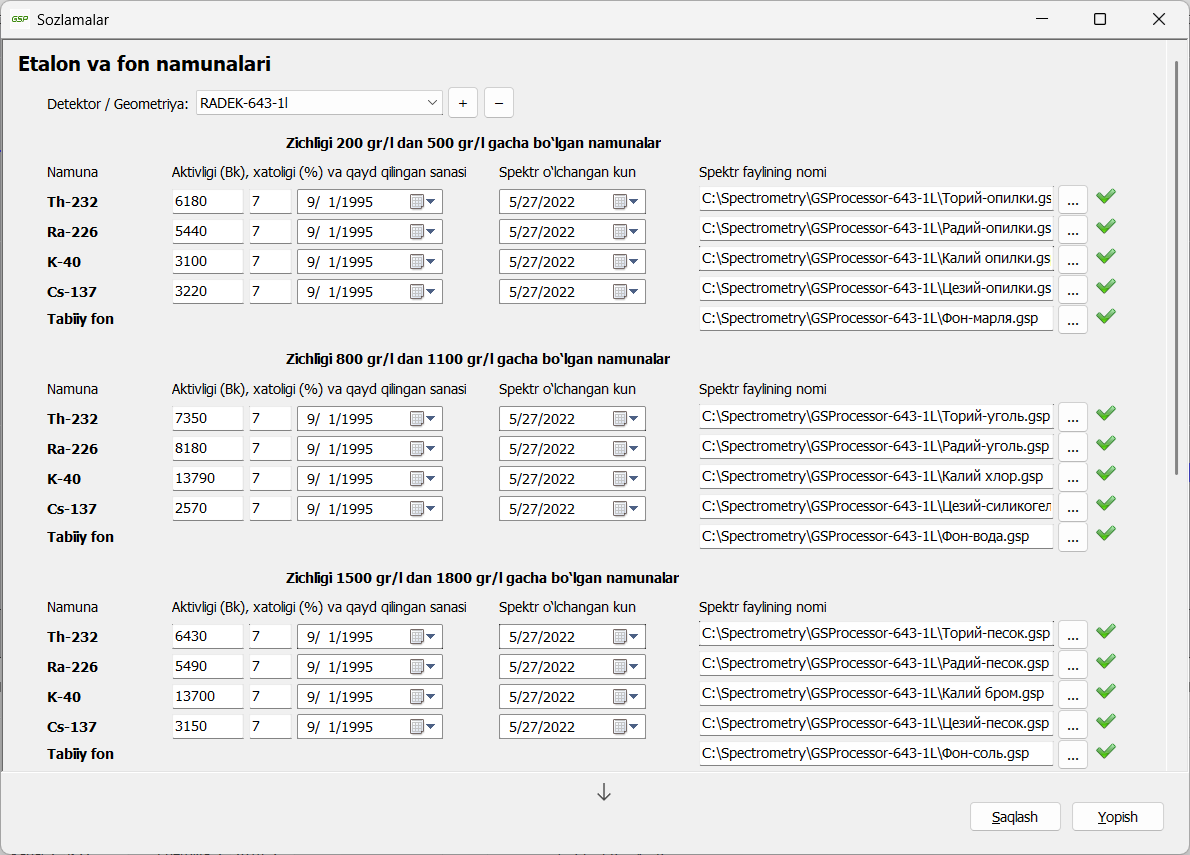Browse file for Калий опилки spectrum
The width and height of the screenshot is (1190, 855).
[1072, 260]
